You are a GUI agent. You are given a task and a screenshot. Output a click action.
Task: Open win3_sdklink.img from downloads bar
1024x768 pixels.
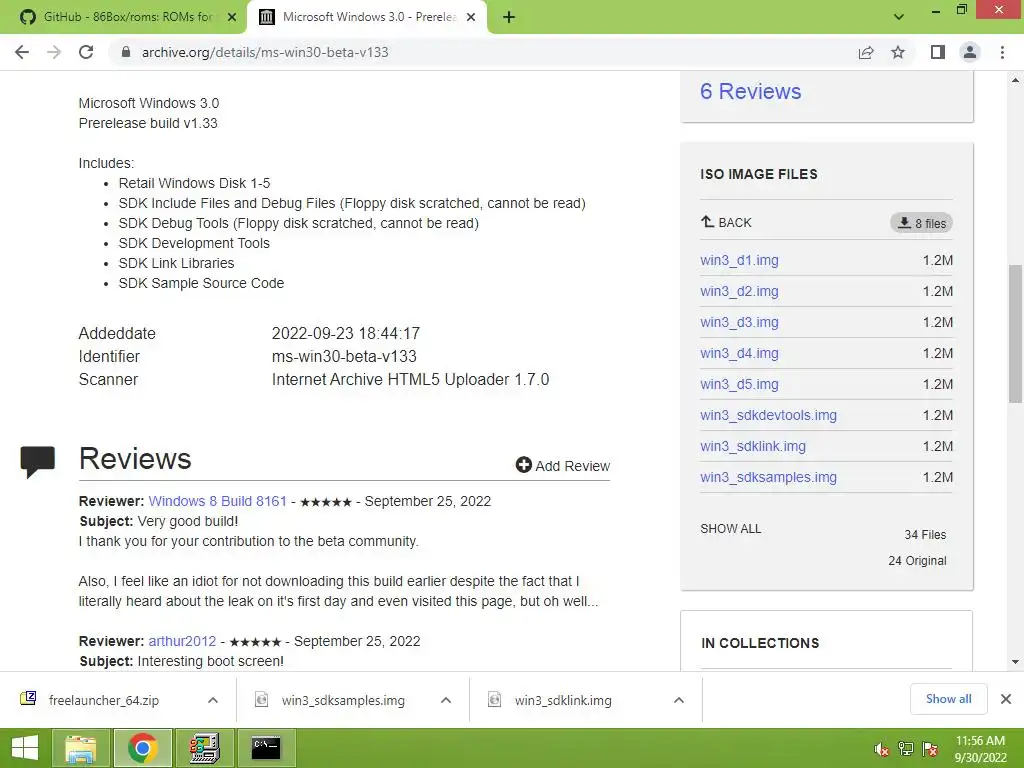coord(563,700)
